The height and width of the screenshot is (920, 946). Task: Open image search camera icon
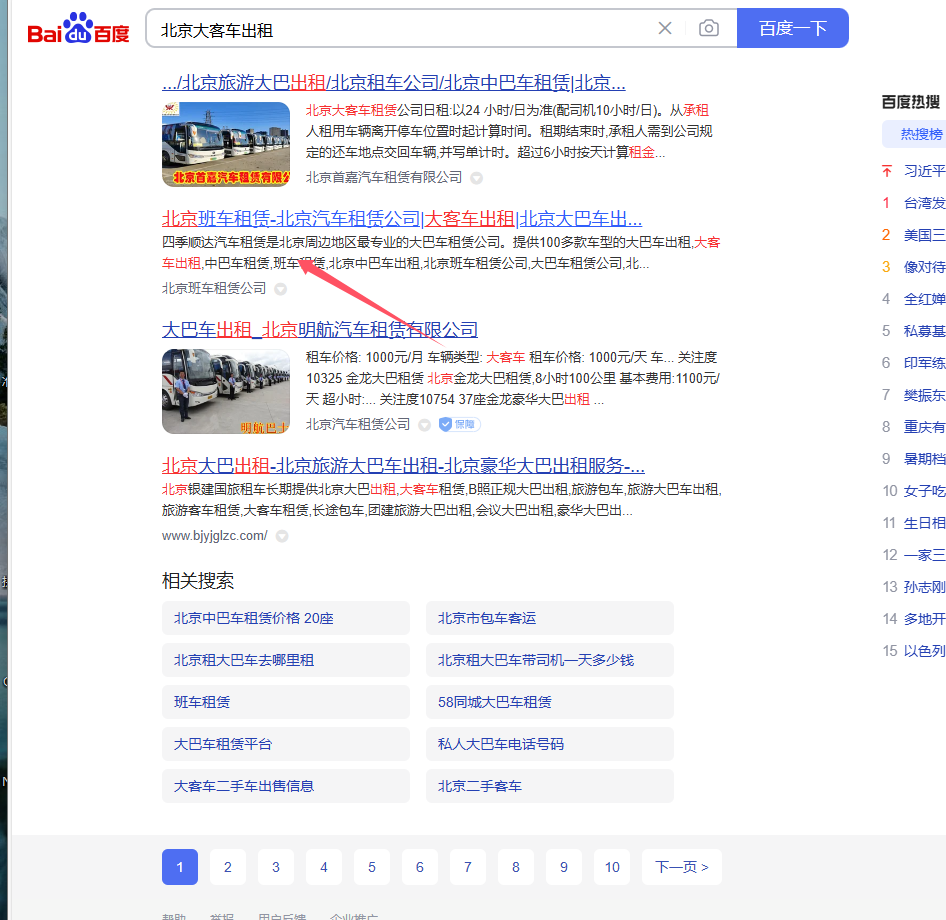click(x=709, y=28)
